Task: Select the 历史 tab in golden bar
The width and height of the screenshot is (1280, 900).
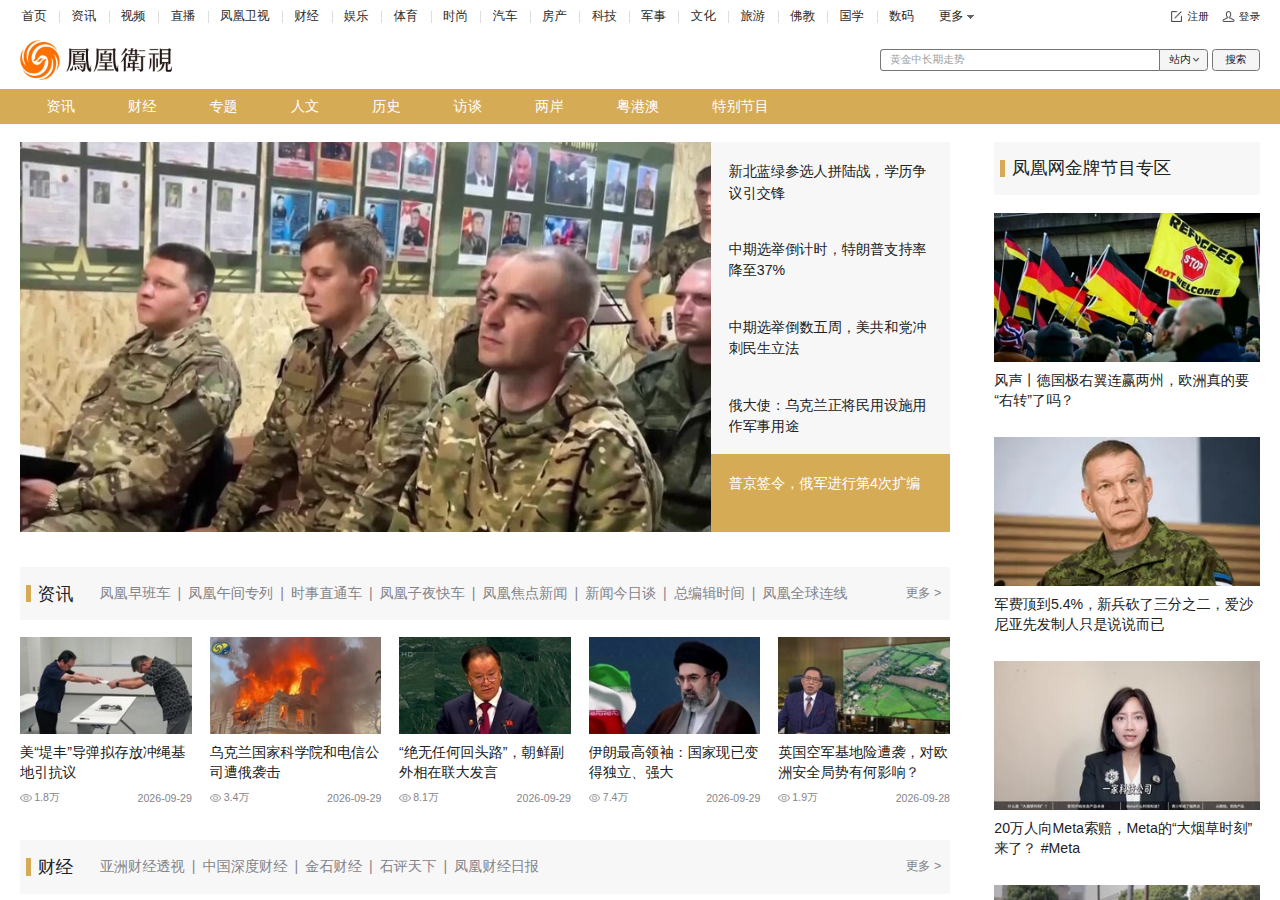Action: click(x=386, y=106)
